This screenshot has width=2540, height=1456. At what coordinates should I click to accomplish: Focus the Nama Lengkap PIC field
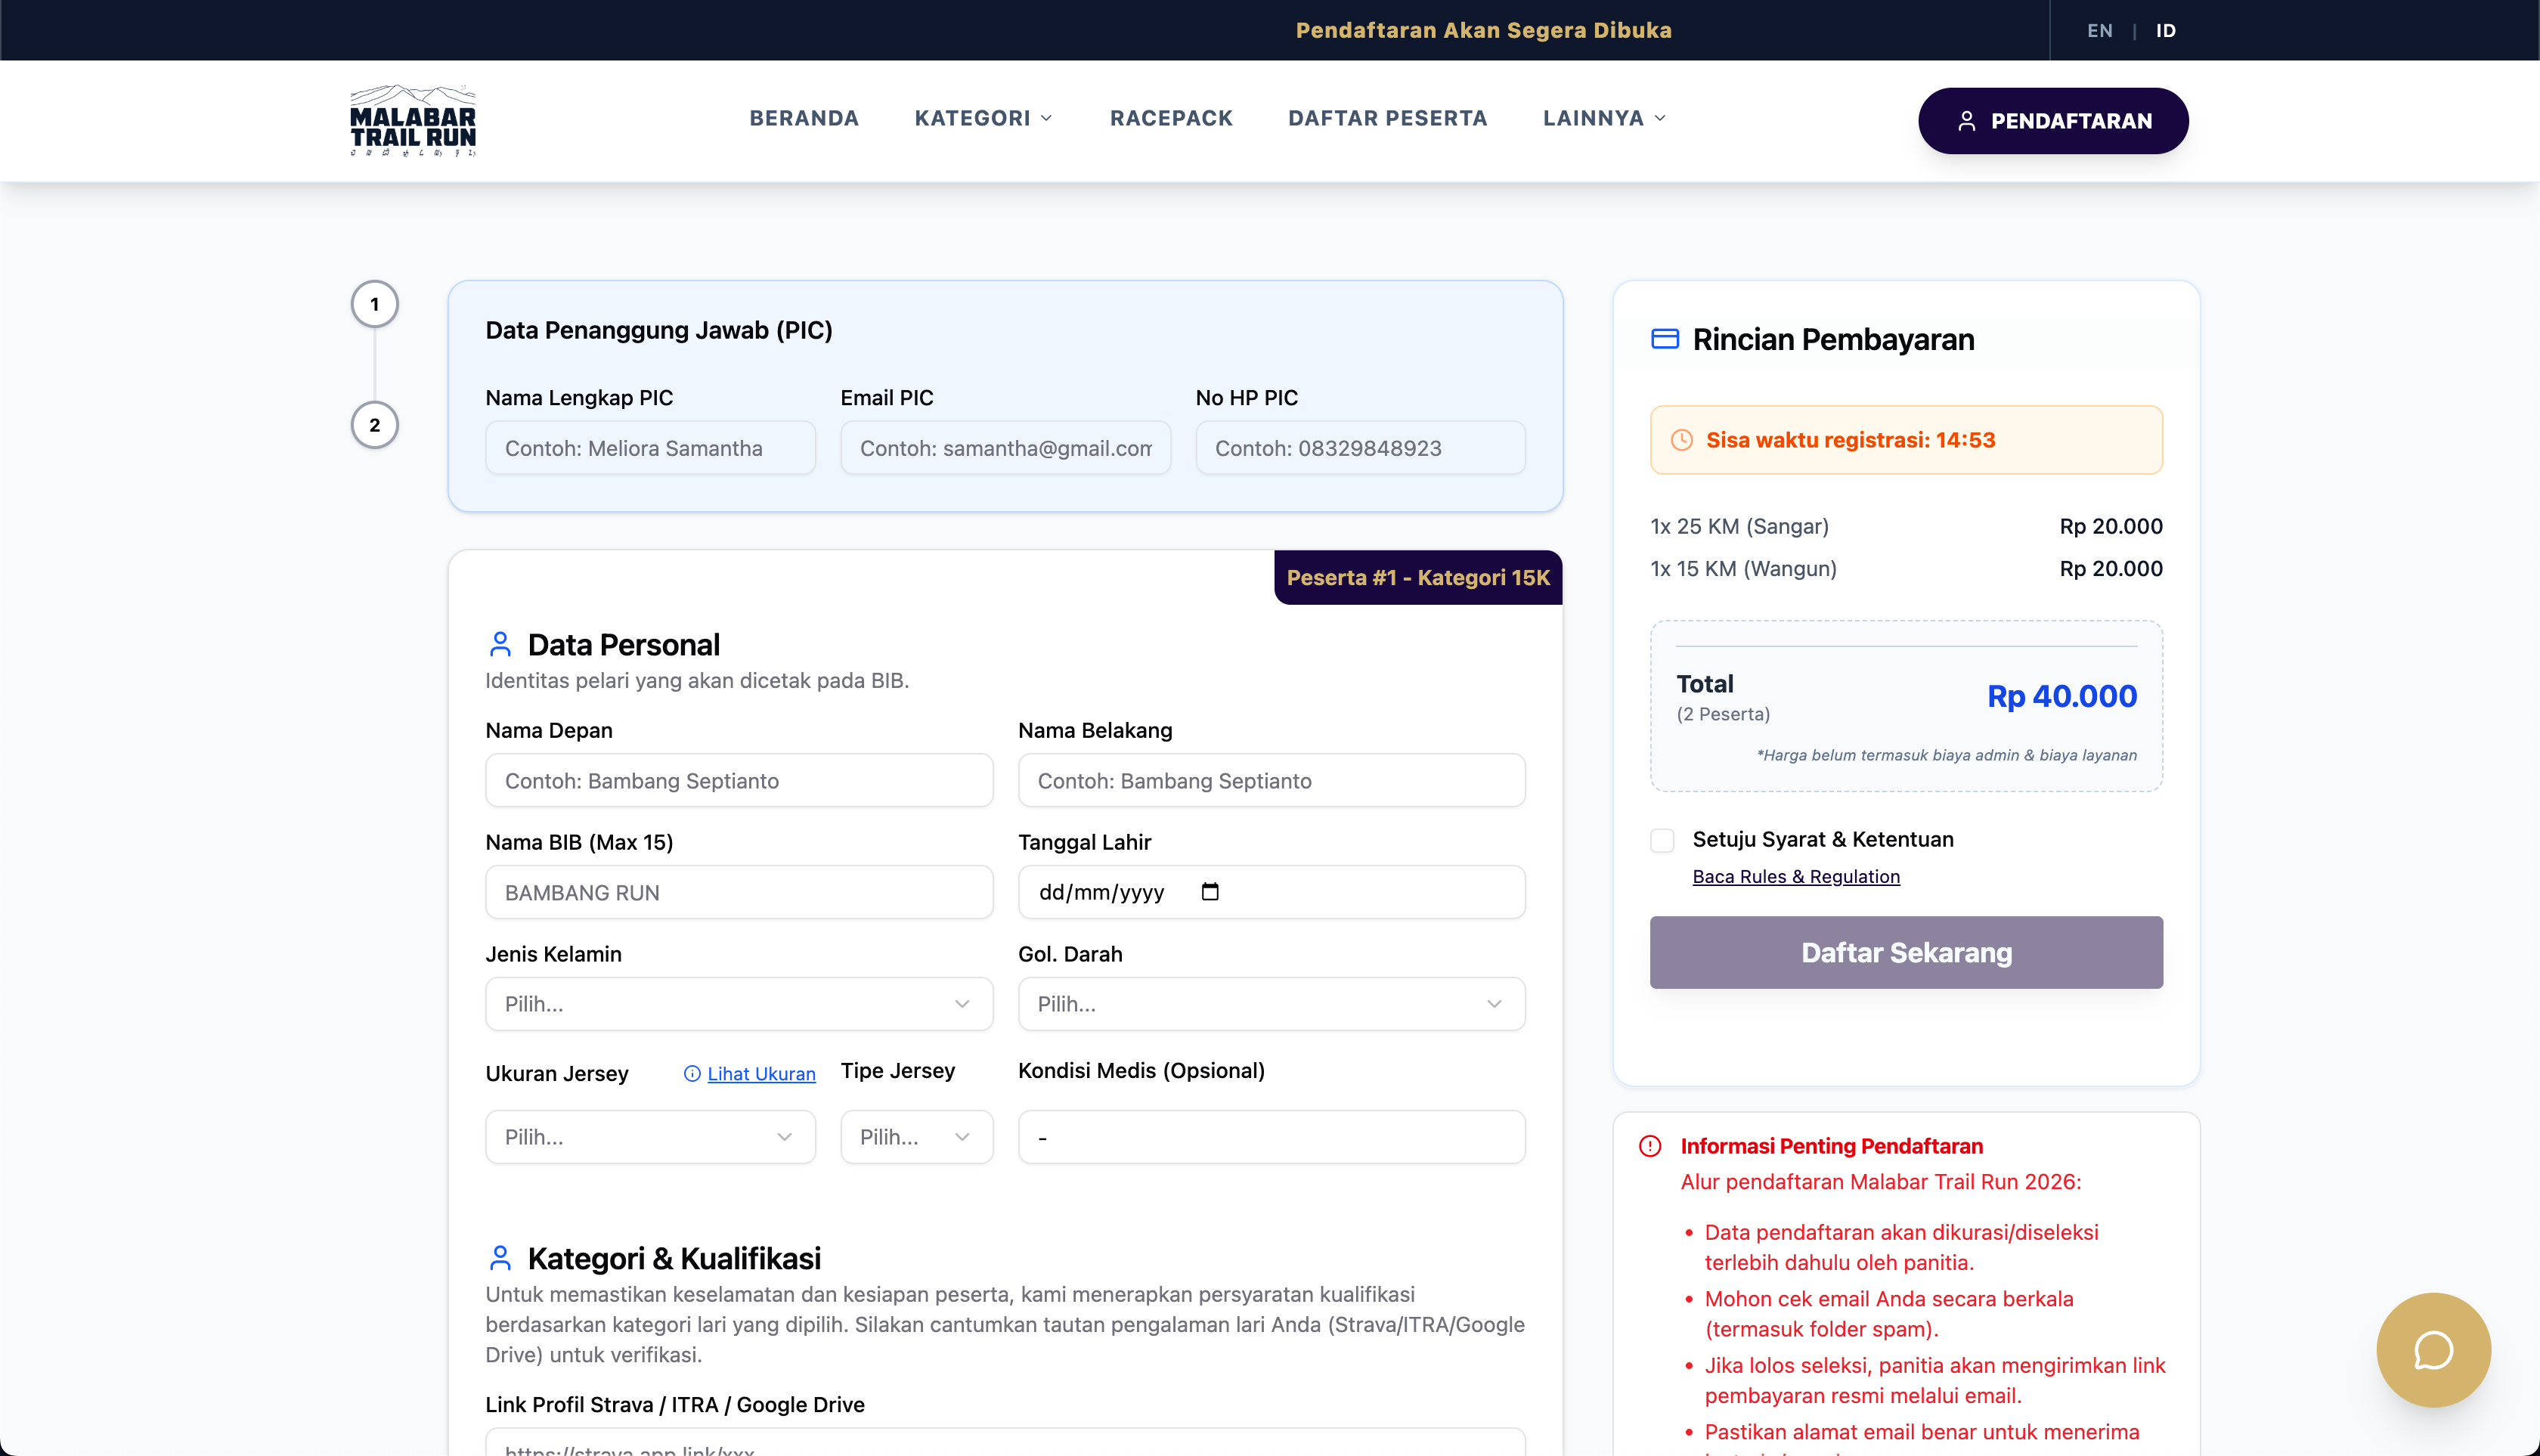(650, 448)
